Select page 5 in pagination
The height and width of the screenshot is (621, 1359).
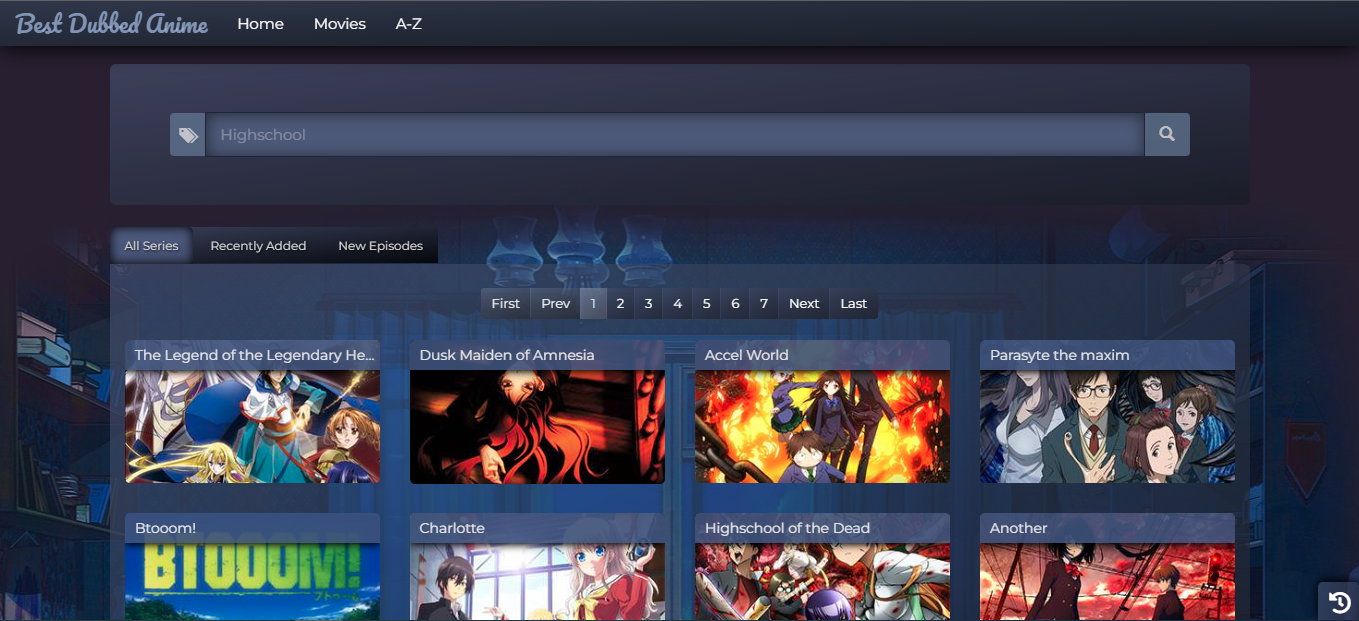pyautogui.click(x=706, y=304)
